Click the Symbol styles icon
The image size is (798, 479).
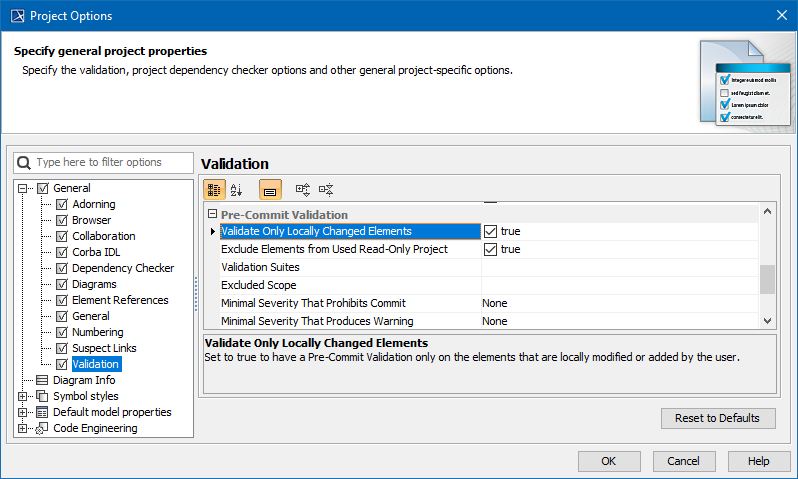(x=42, y=396)
